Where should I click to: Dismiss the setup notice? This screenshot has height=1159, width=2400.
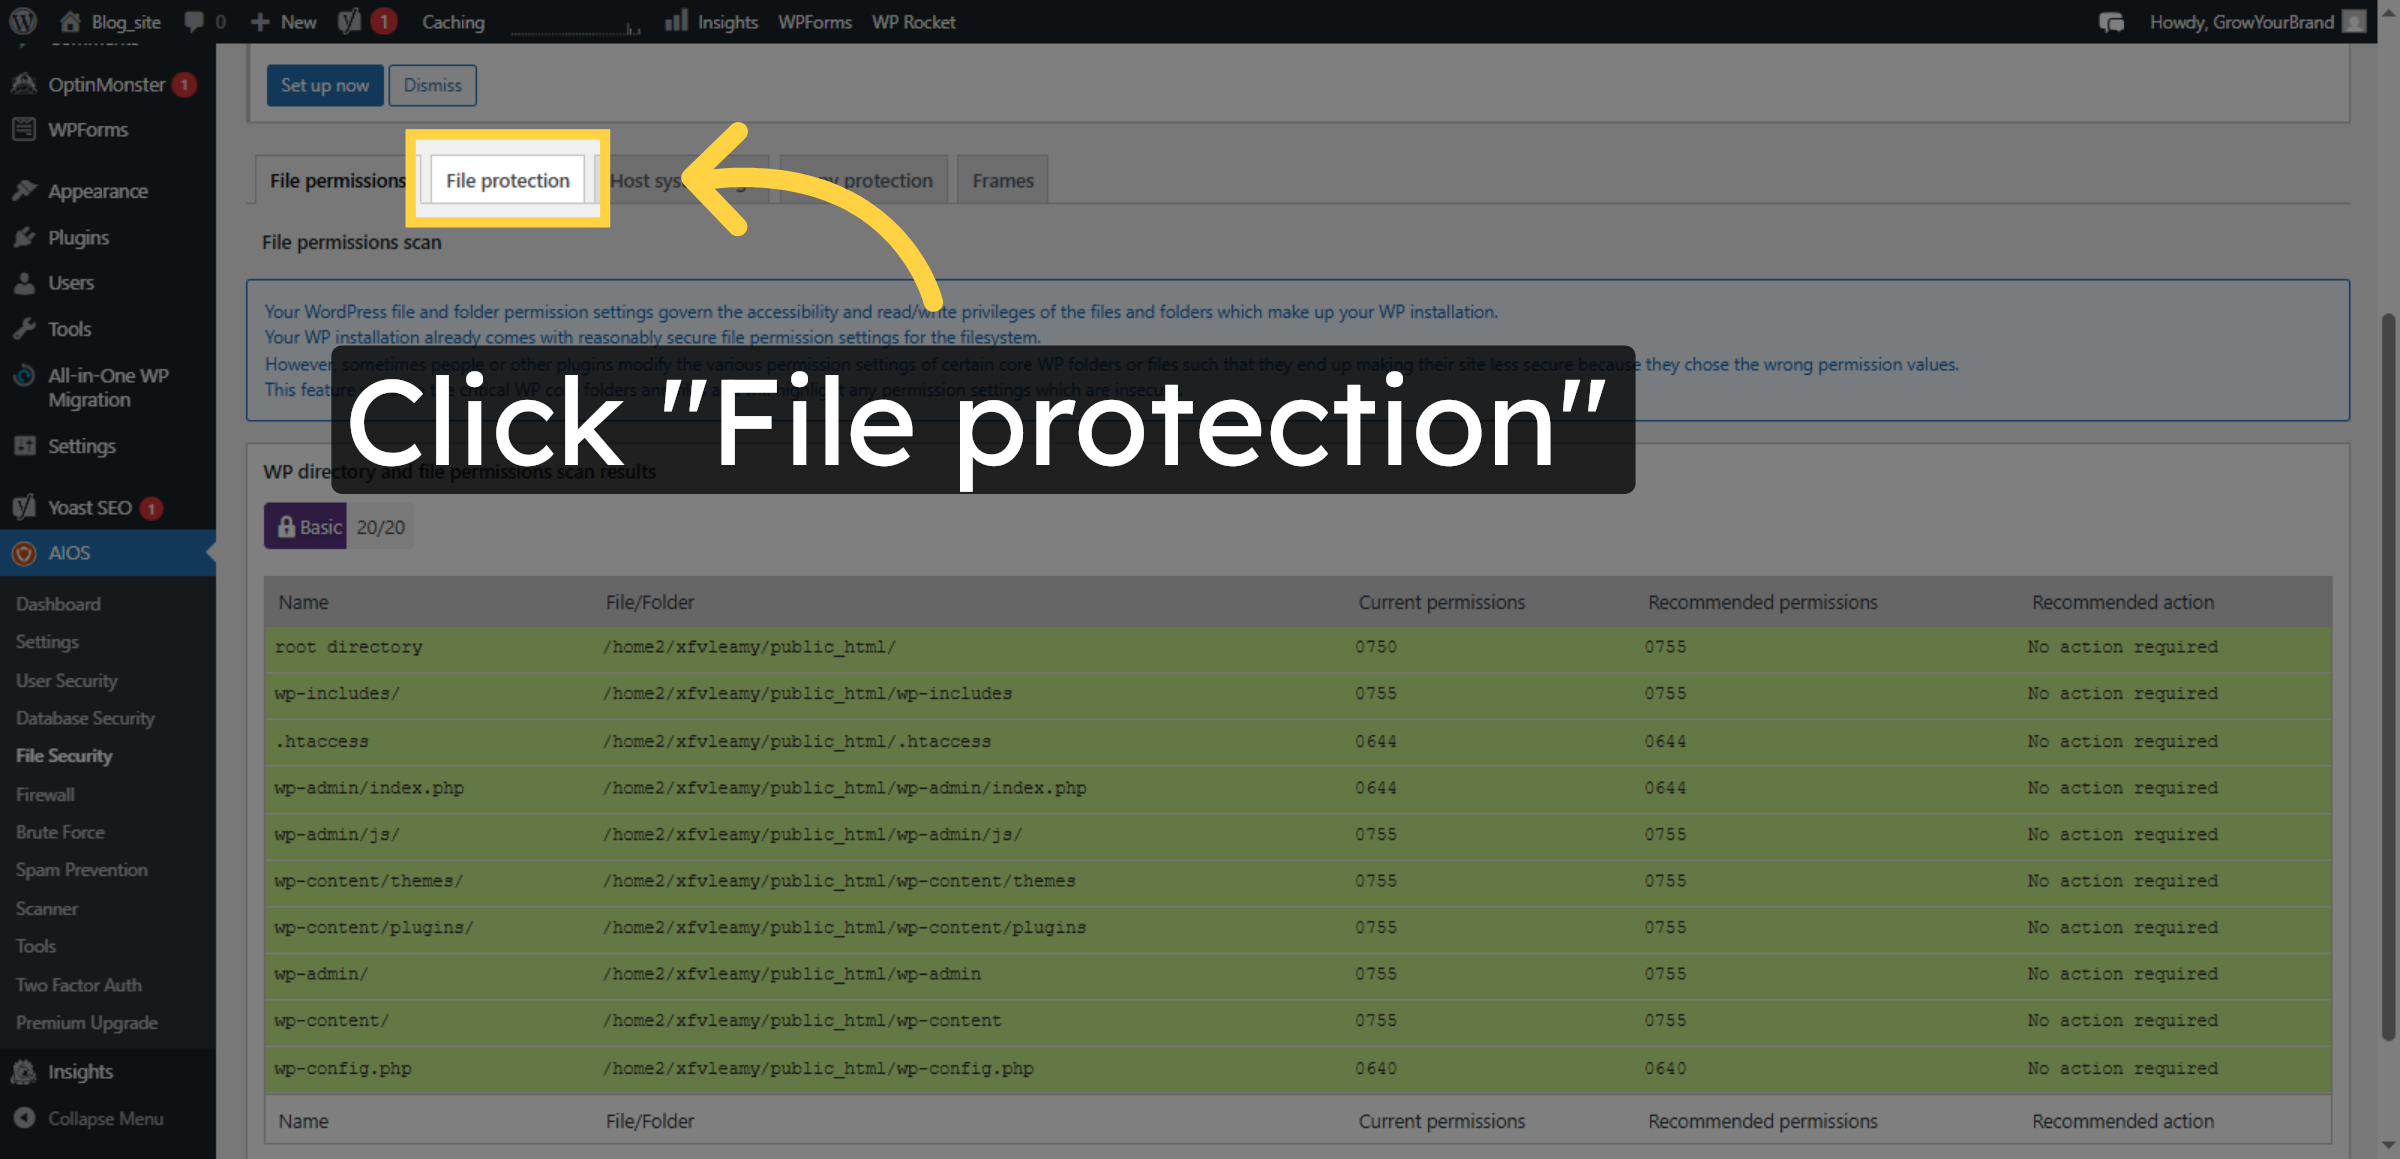[432, 85]
